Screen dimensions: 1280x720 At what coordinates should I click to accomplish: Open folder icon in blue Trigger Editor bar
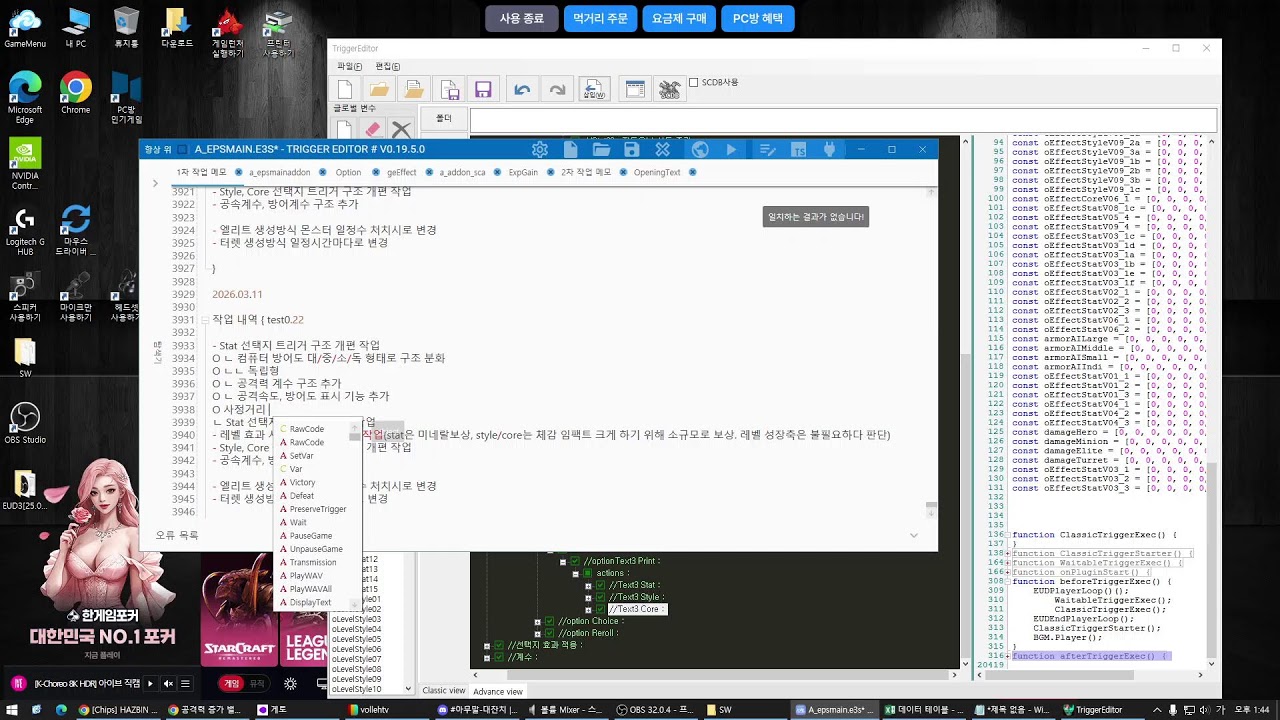pos(601,149)
